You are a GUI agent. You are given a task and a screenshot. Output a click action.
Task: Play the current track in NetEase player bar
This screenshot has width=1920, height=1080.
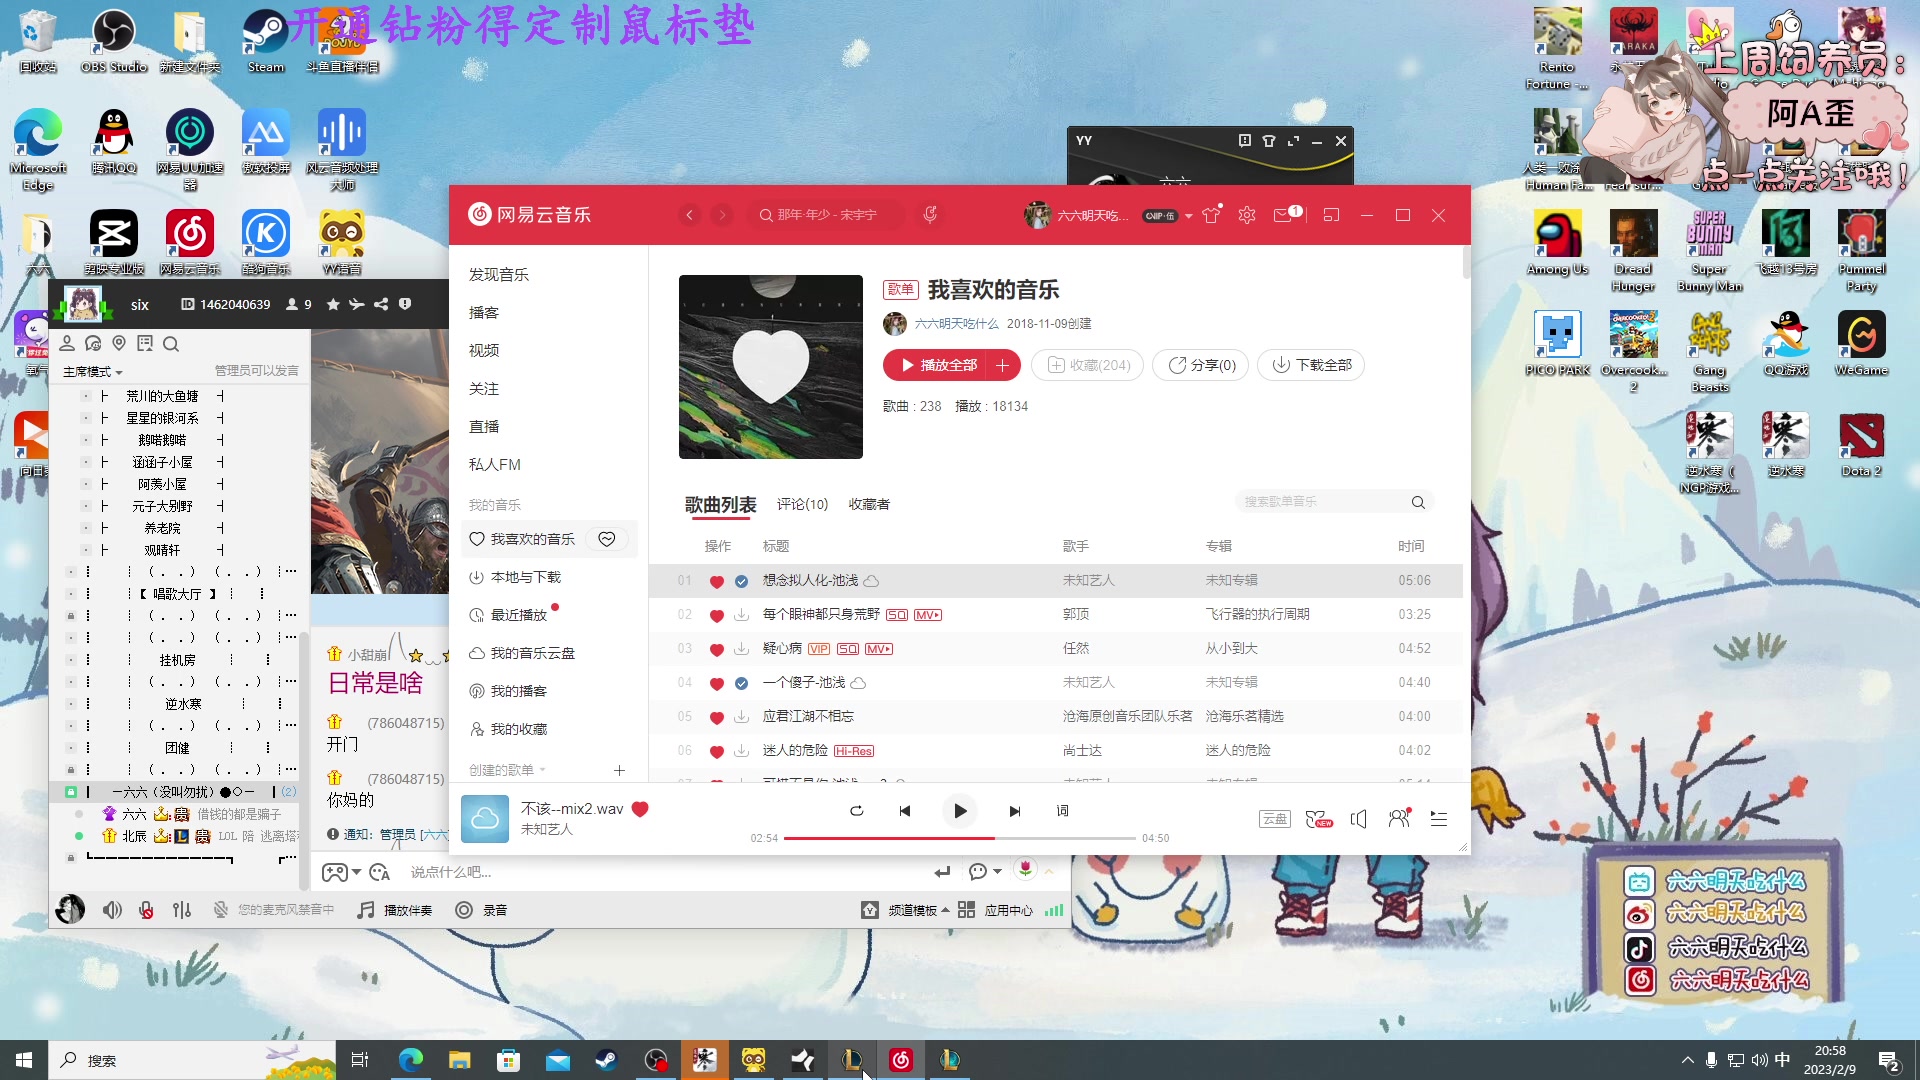pos(960,811)
